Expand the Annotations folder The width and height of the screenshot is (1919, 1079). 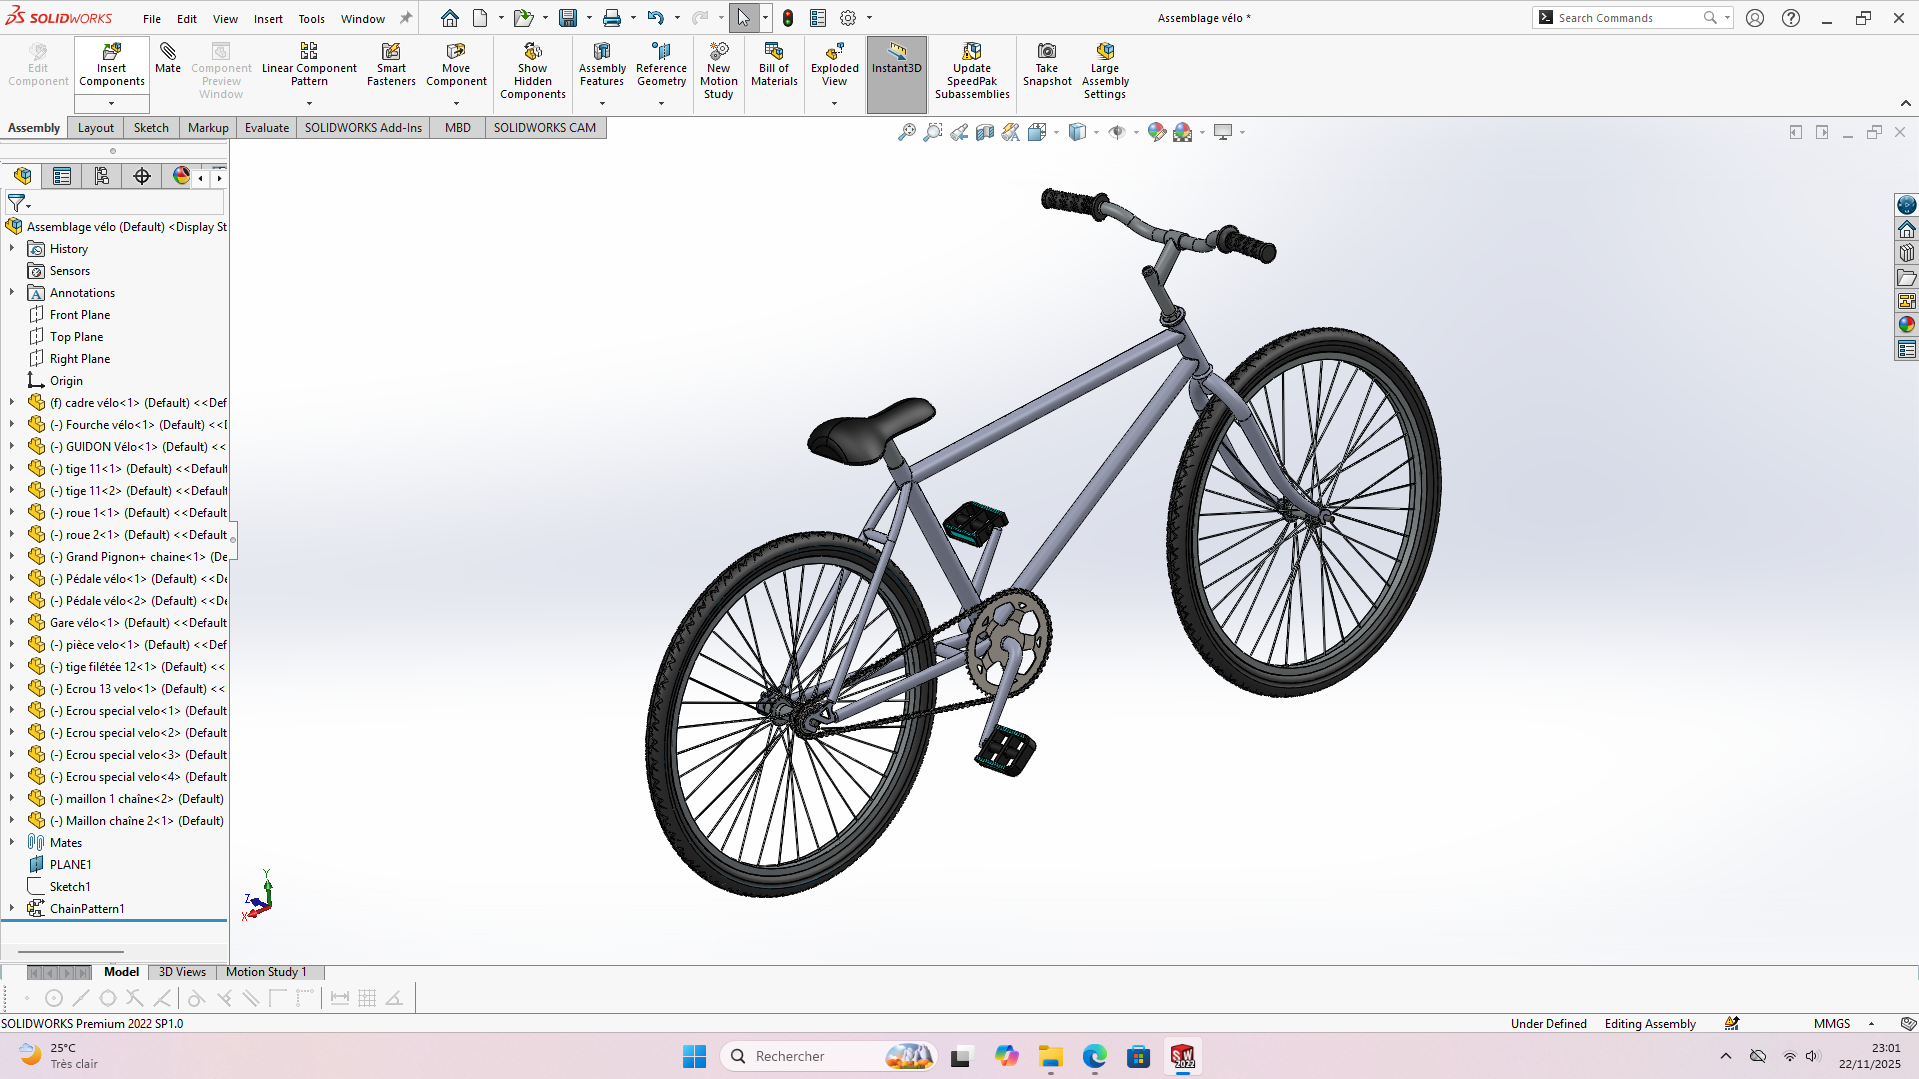pos(12,292)
